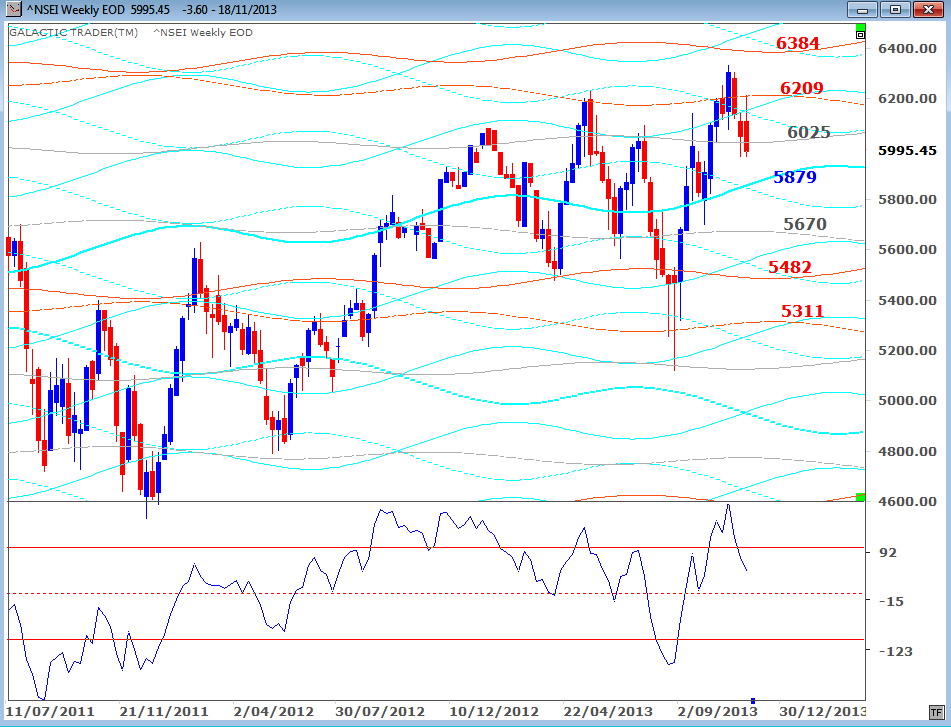951x727 pixels.
Task: Maximize the NSEI Weekly EOD window
Action: pos(895,10)
